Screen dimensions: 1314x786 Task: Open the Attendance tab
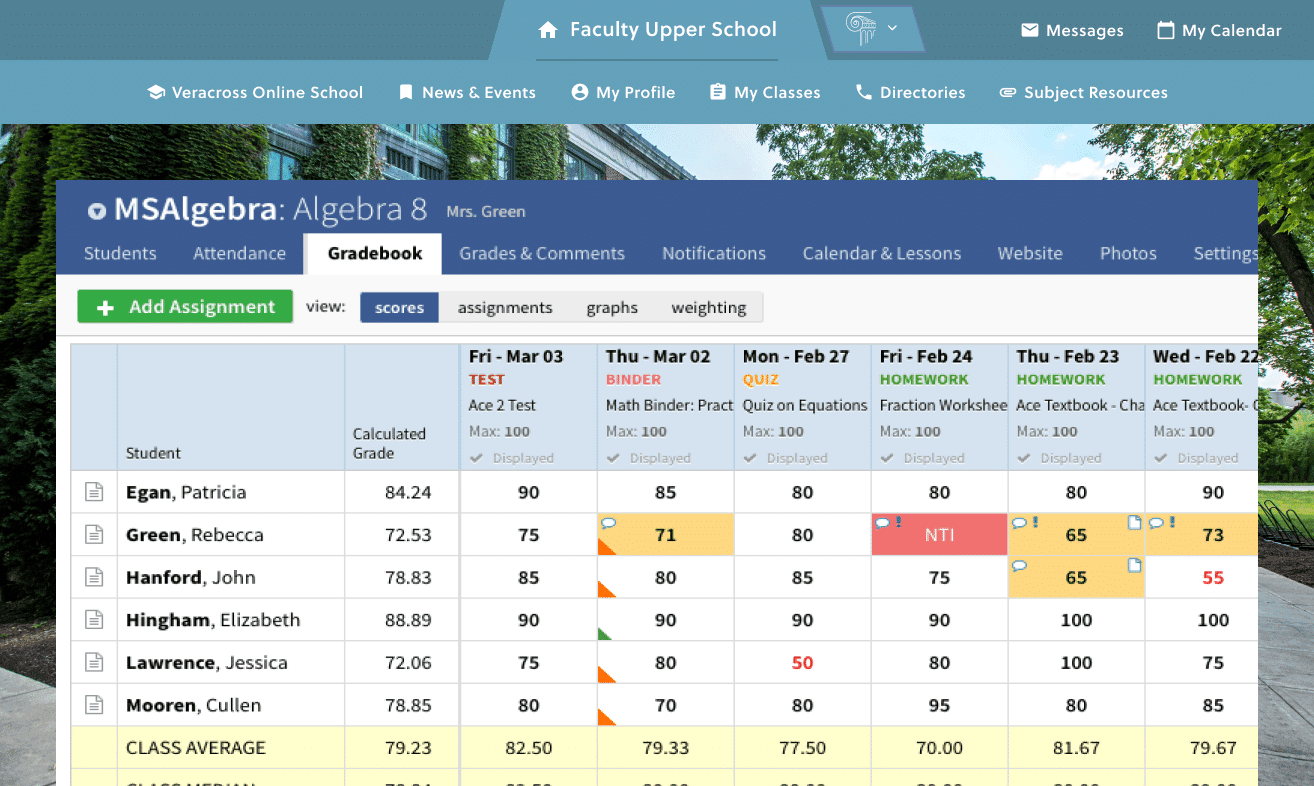[x=239, y=254]
